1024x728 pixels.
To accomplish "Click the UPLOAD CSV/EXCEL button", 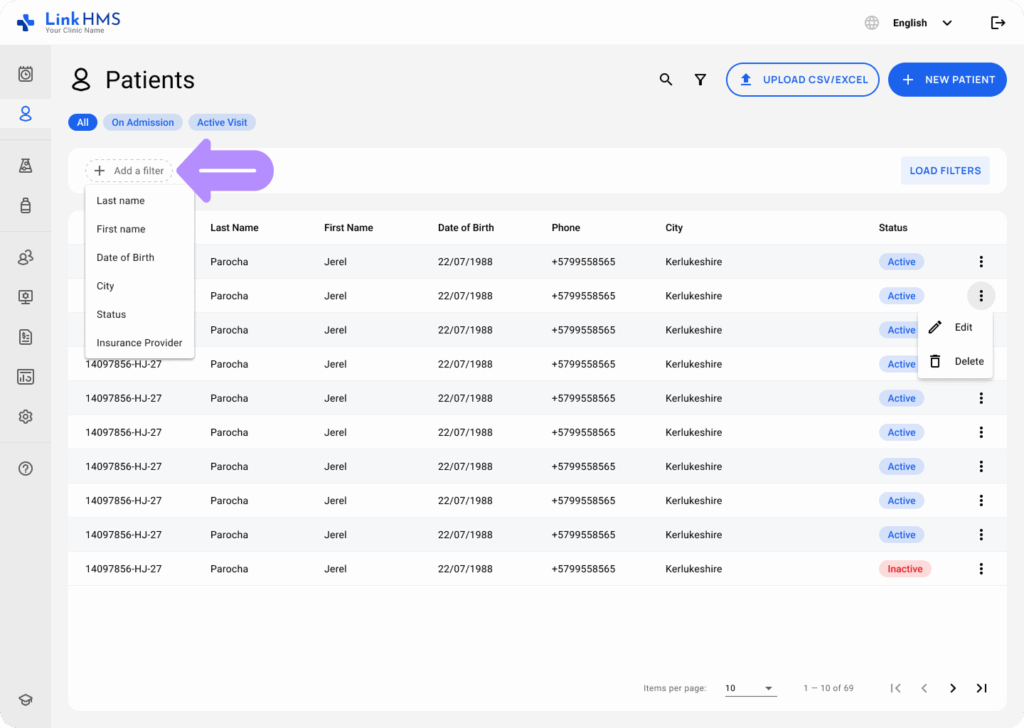I will pyautogui.click(x=802, y=79).
